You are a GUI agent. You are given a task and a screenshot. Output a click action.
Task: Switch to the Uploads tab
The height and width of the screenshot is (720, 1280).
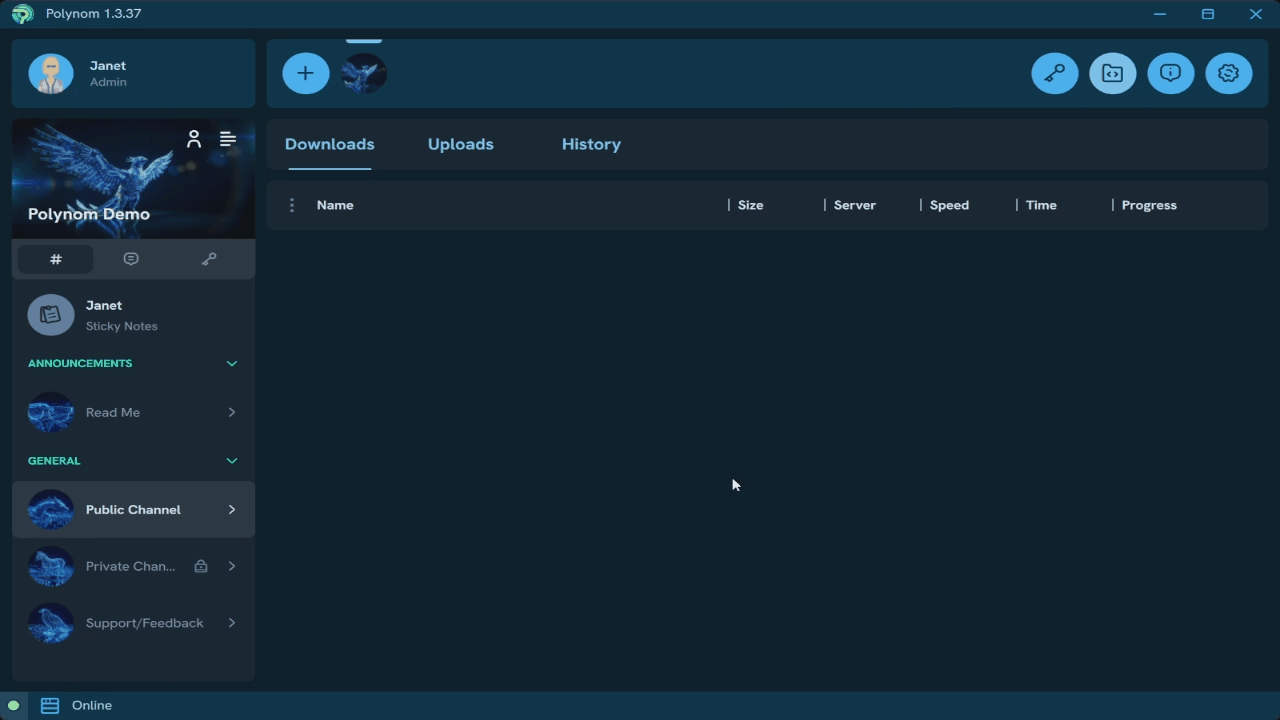(460, 144)
